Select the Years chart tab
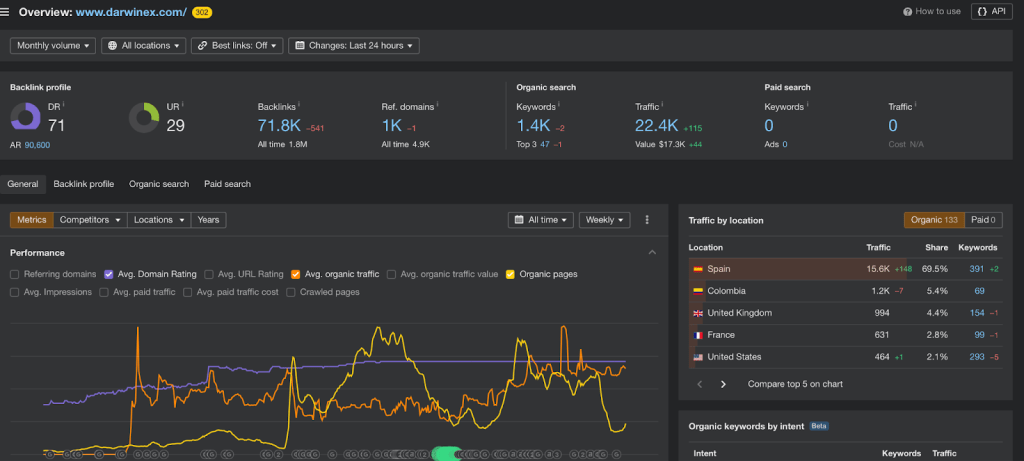This screenshot has width=1024, height=461. coord(208,220)
